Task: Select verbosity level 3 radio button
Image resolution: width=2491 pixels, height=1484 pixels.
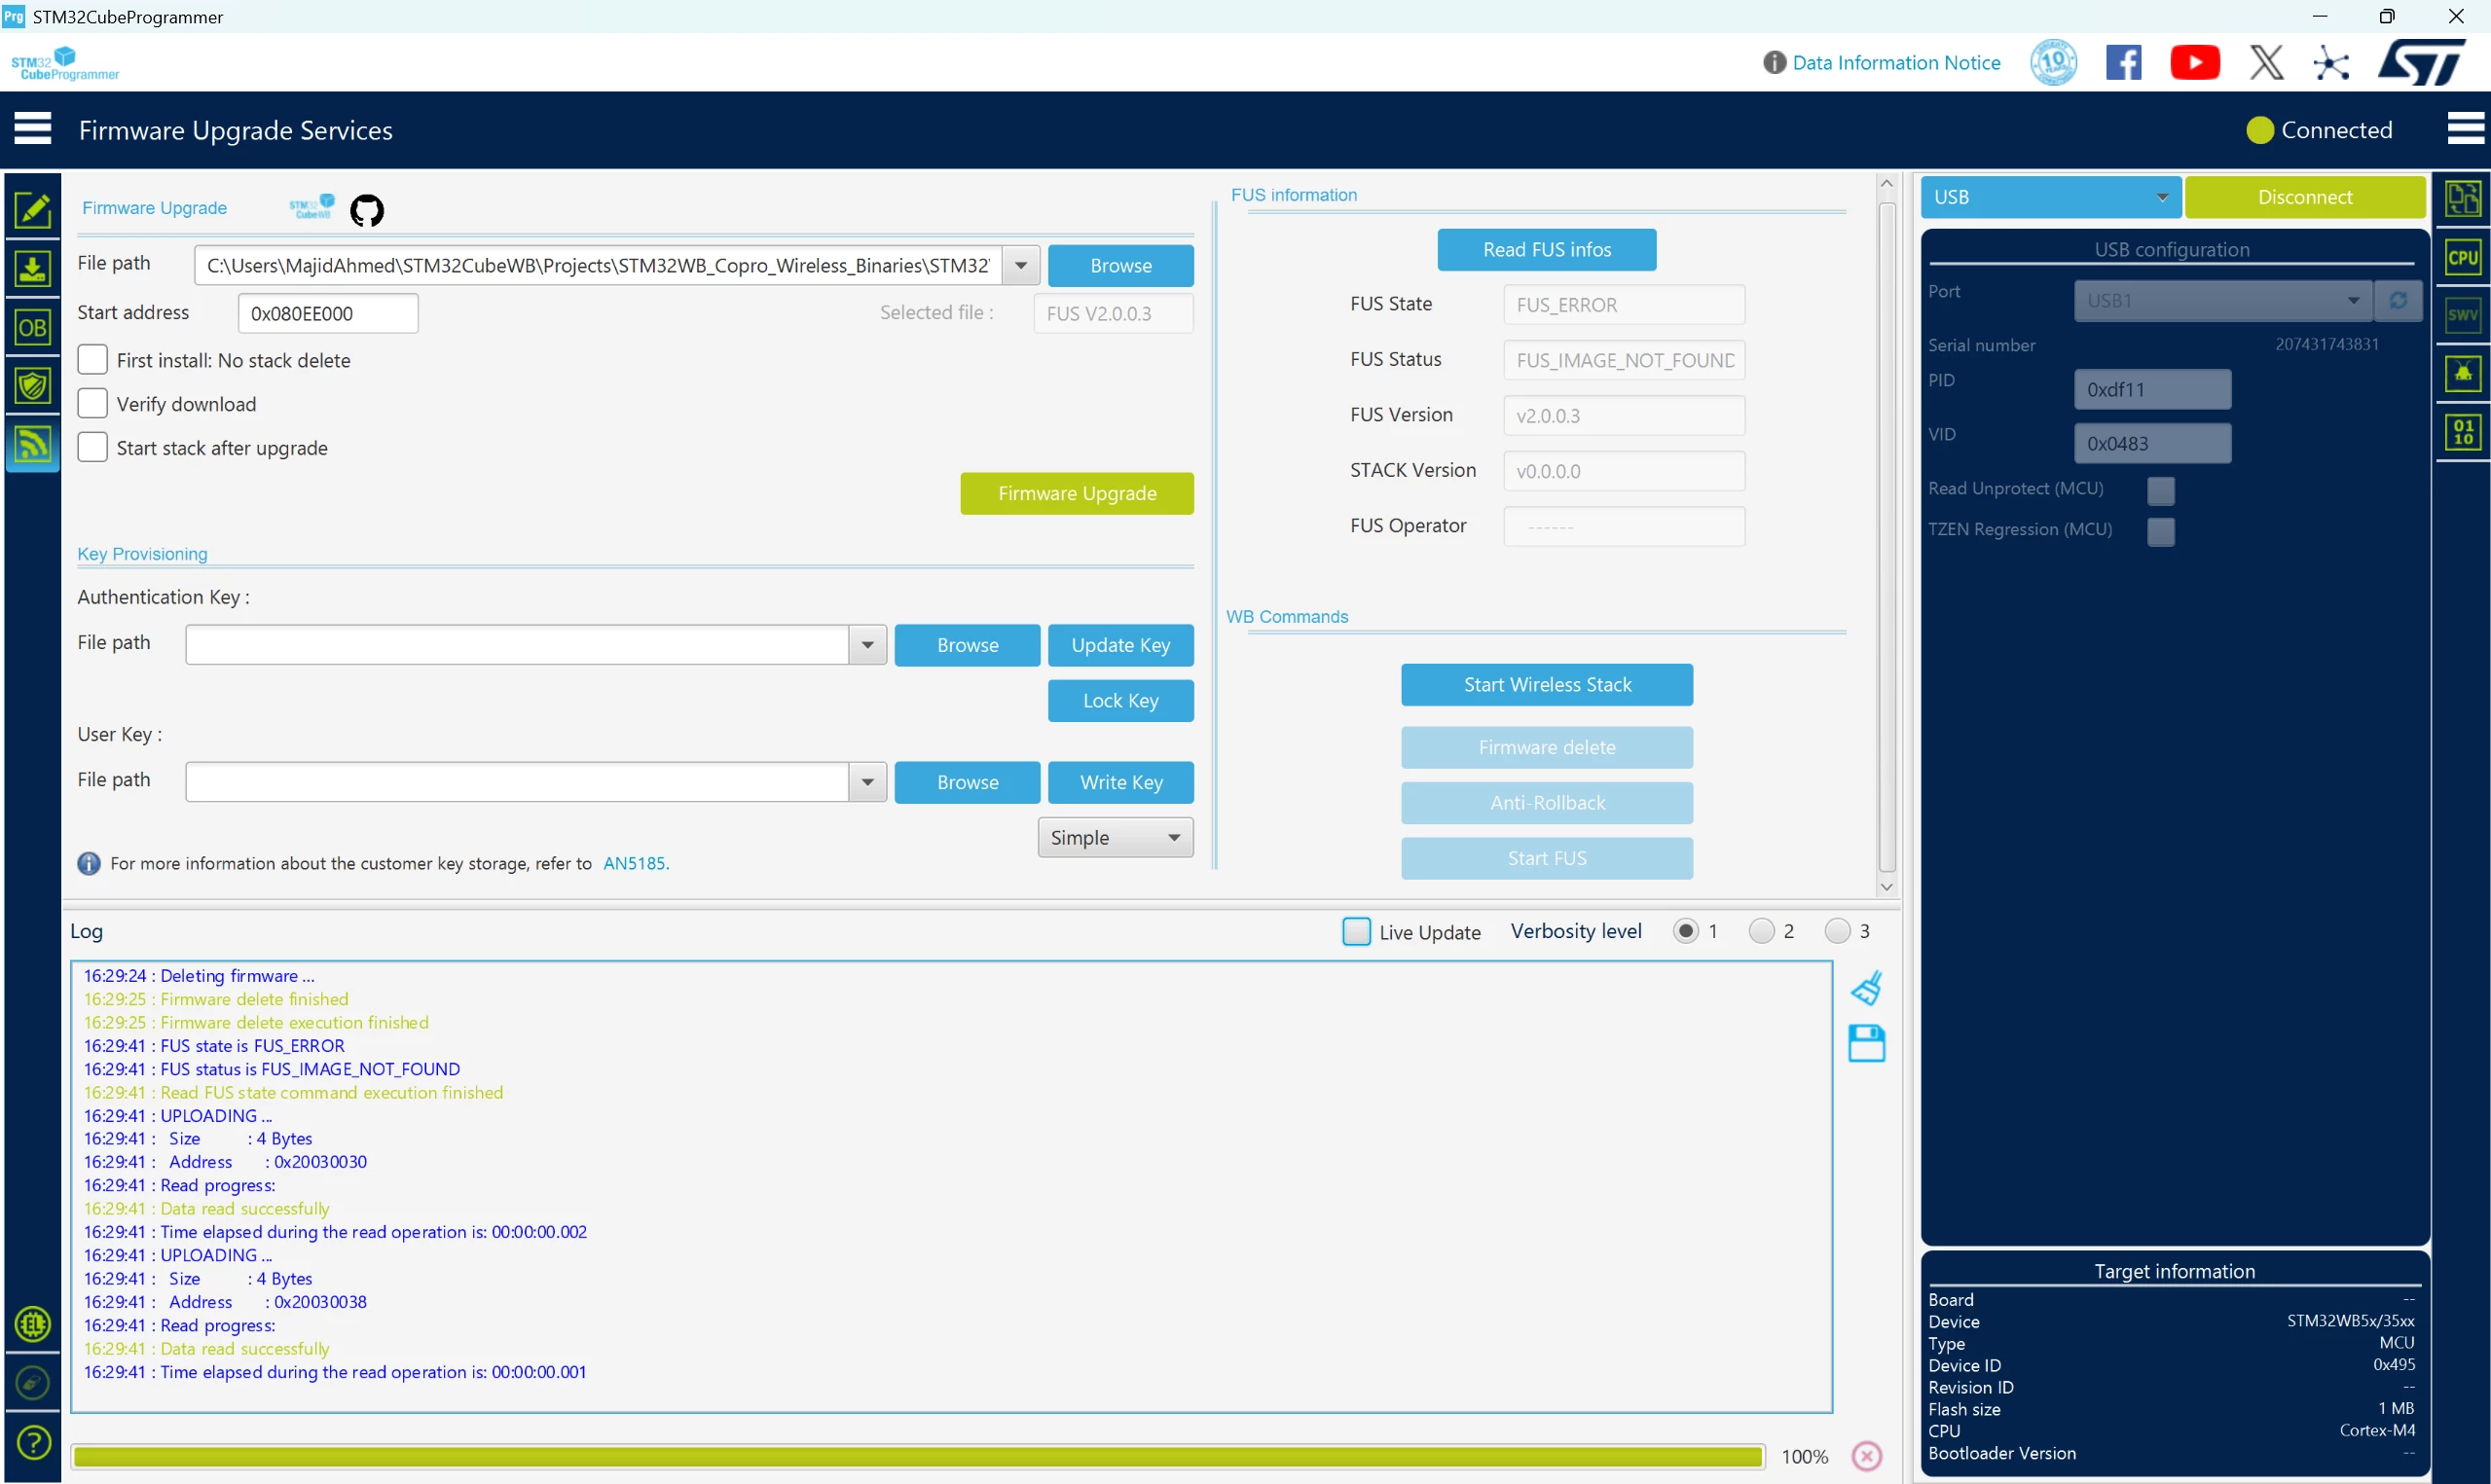Action: [x=1838, y=931]
